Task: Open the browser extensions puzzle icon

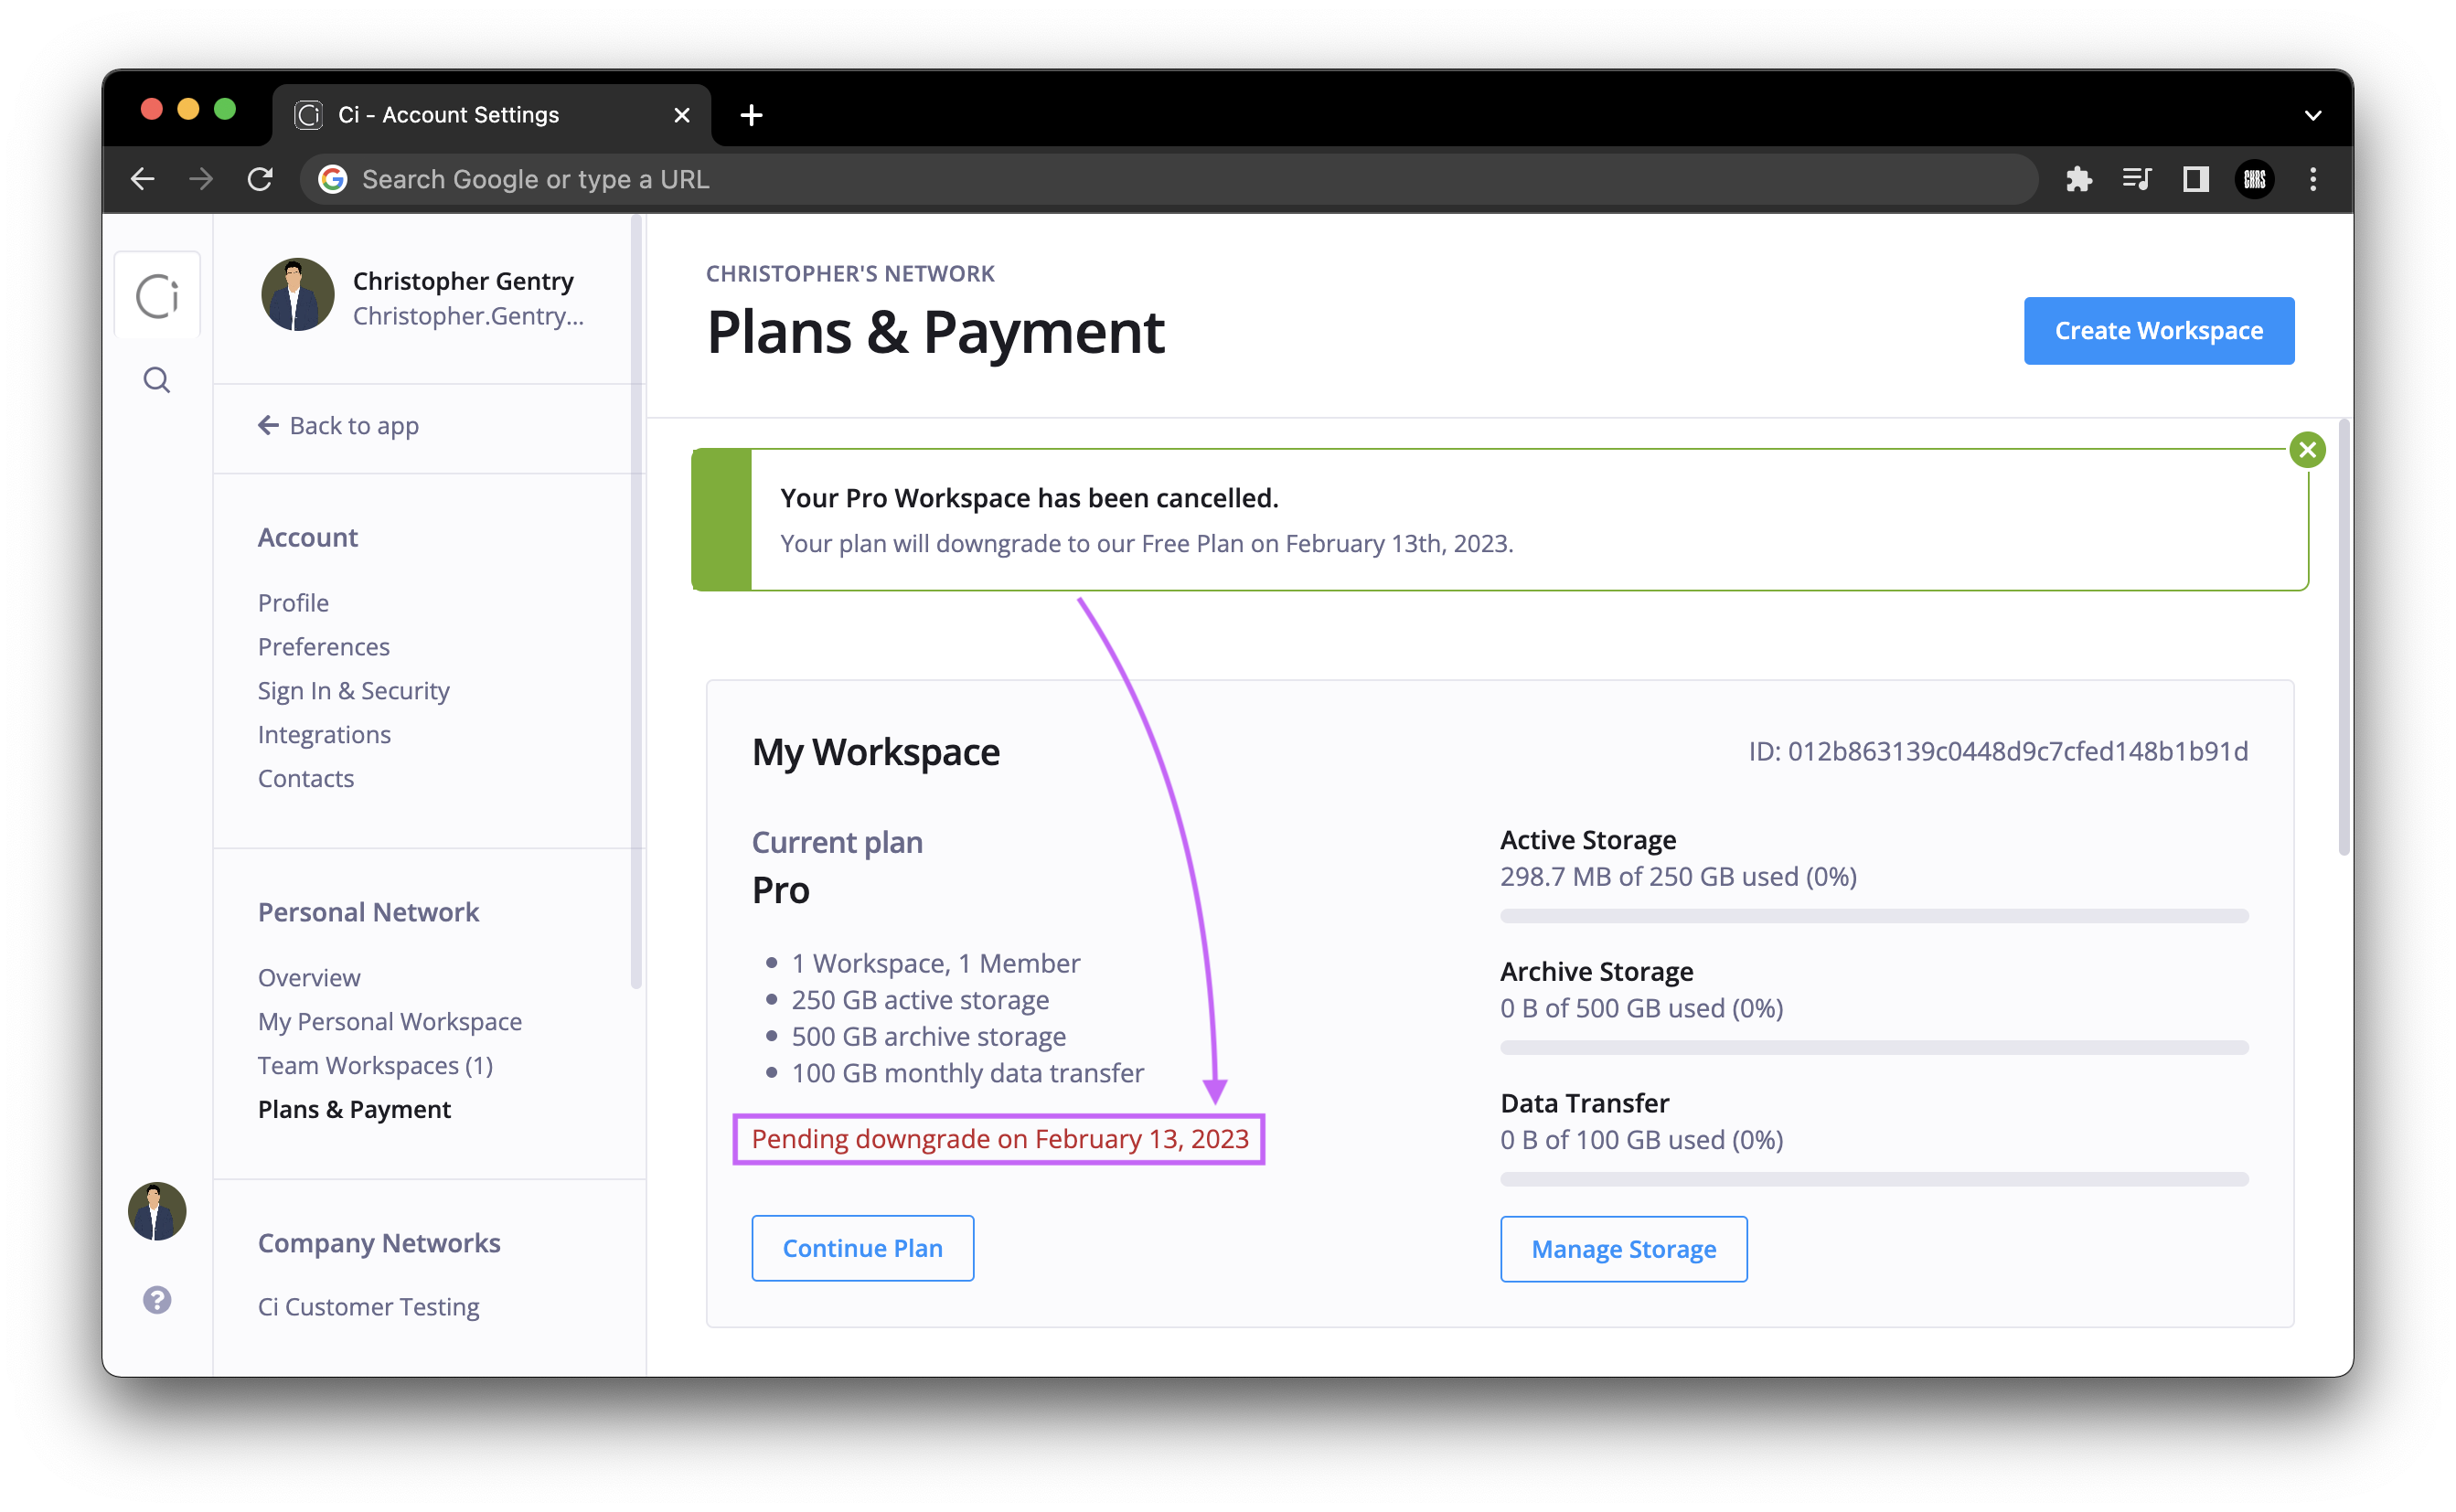Action: tap(2078, 179)
